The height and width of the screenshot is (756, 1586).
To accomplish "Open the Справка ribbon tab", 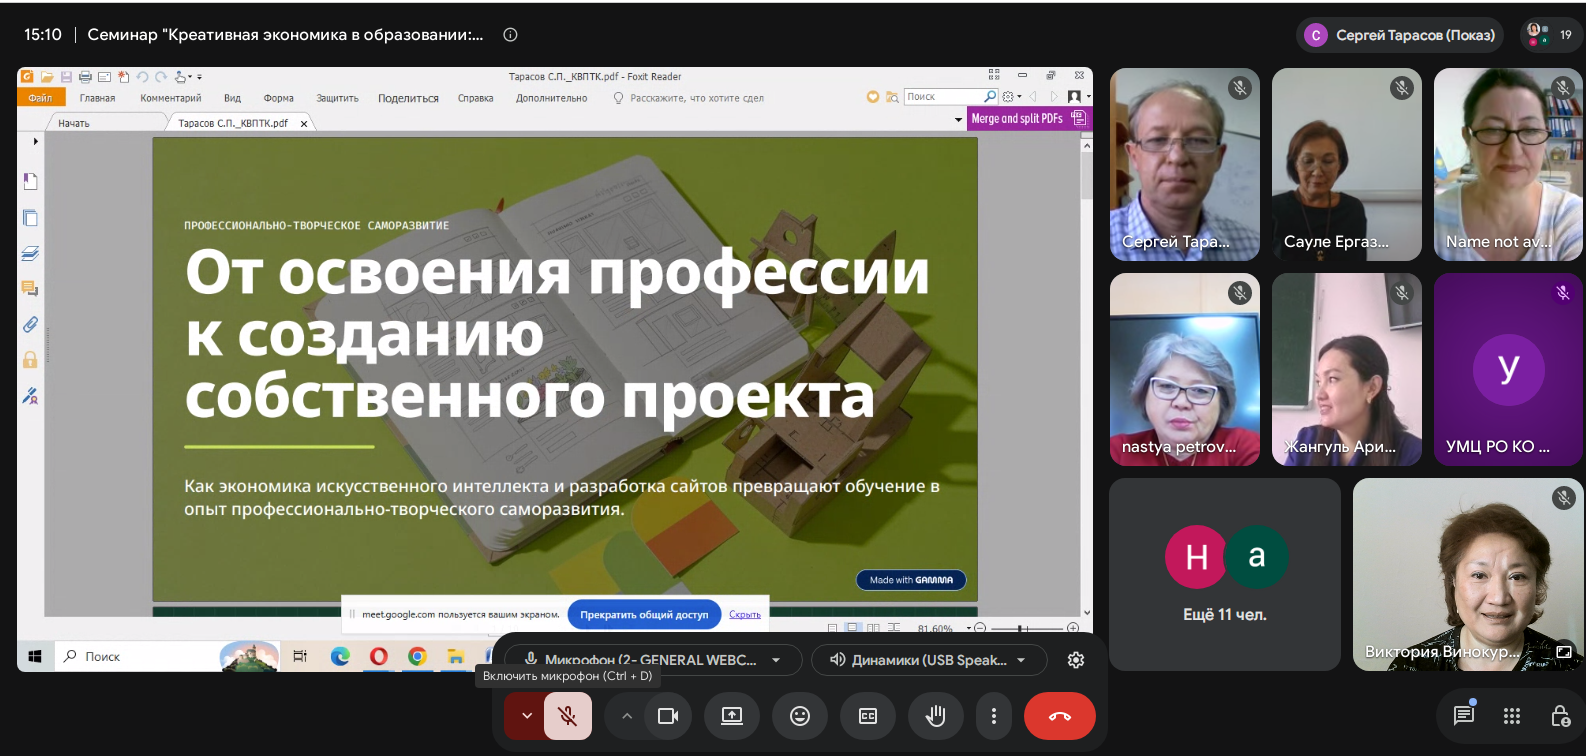I will point(476,98).
